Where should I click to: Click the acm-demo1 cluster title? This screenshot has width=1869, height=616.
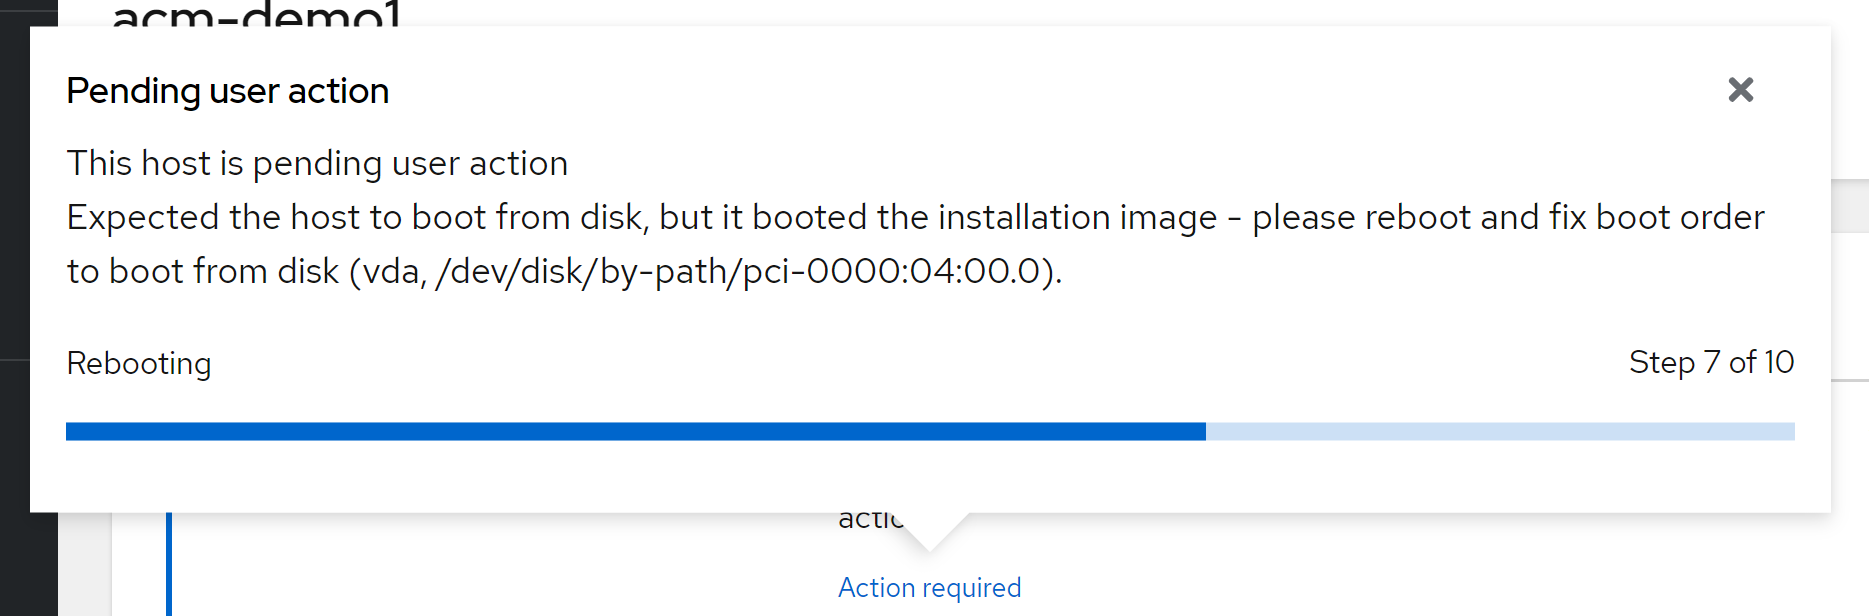coord(256,14)
